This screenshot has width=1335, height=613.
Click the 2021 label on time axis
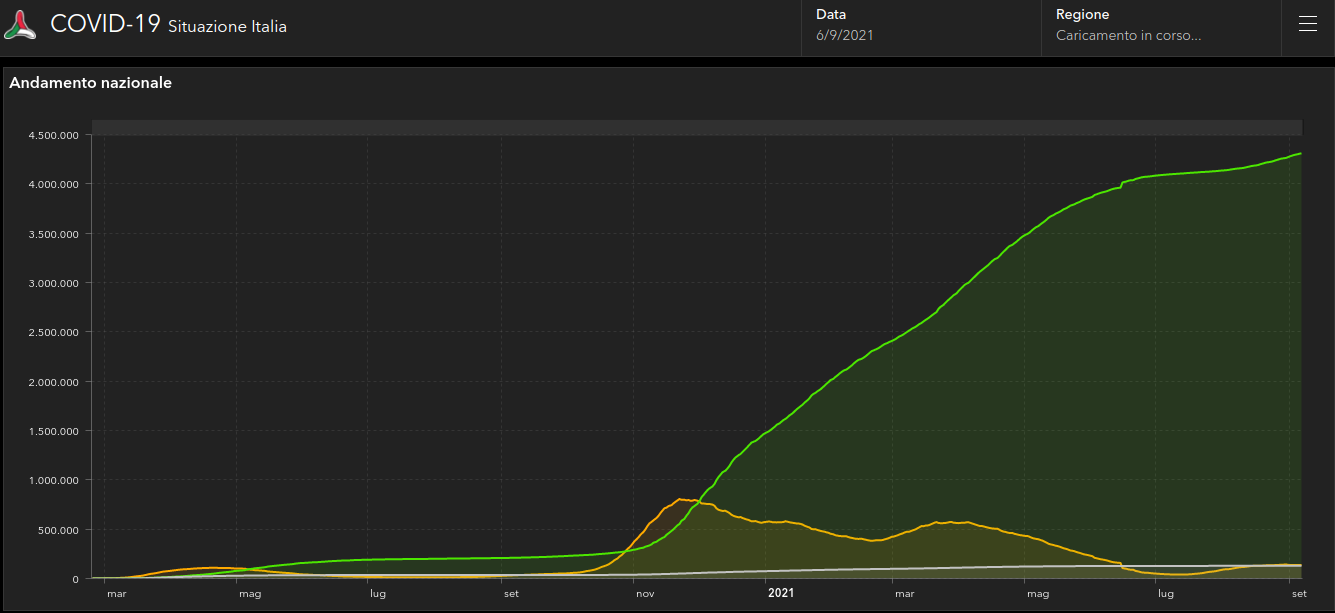(x=781, y=594)
